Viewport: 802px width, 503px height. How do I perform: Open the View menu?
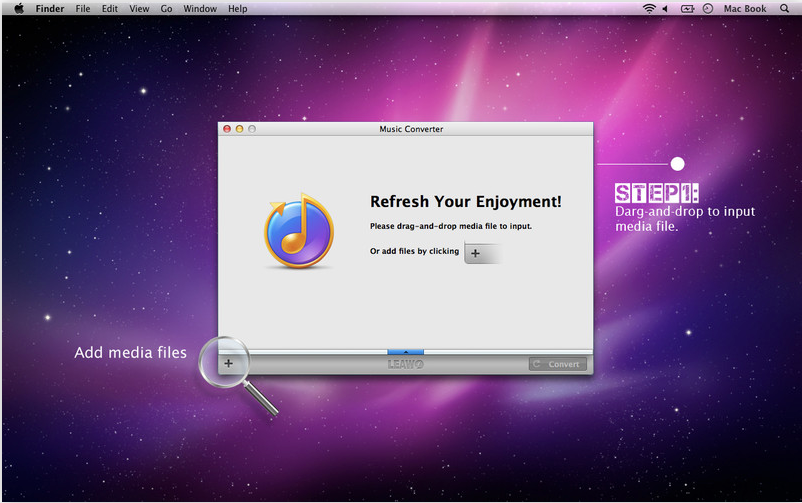click(139, 9)
